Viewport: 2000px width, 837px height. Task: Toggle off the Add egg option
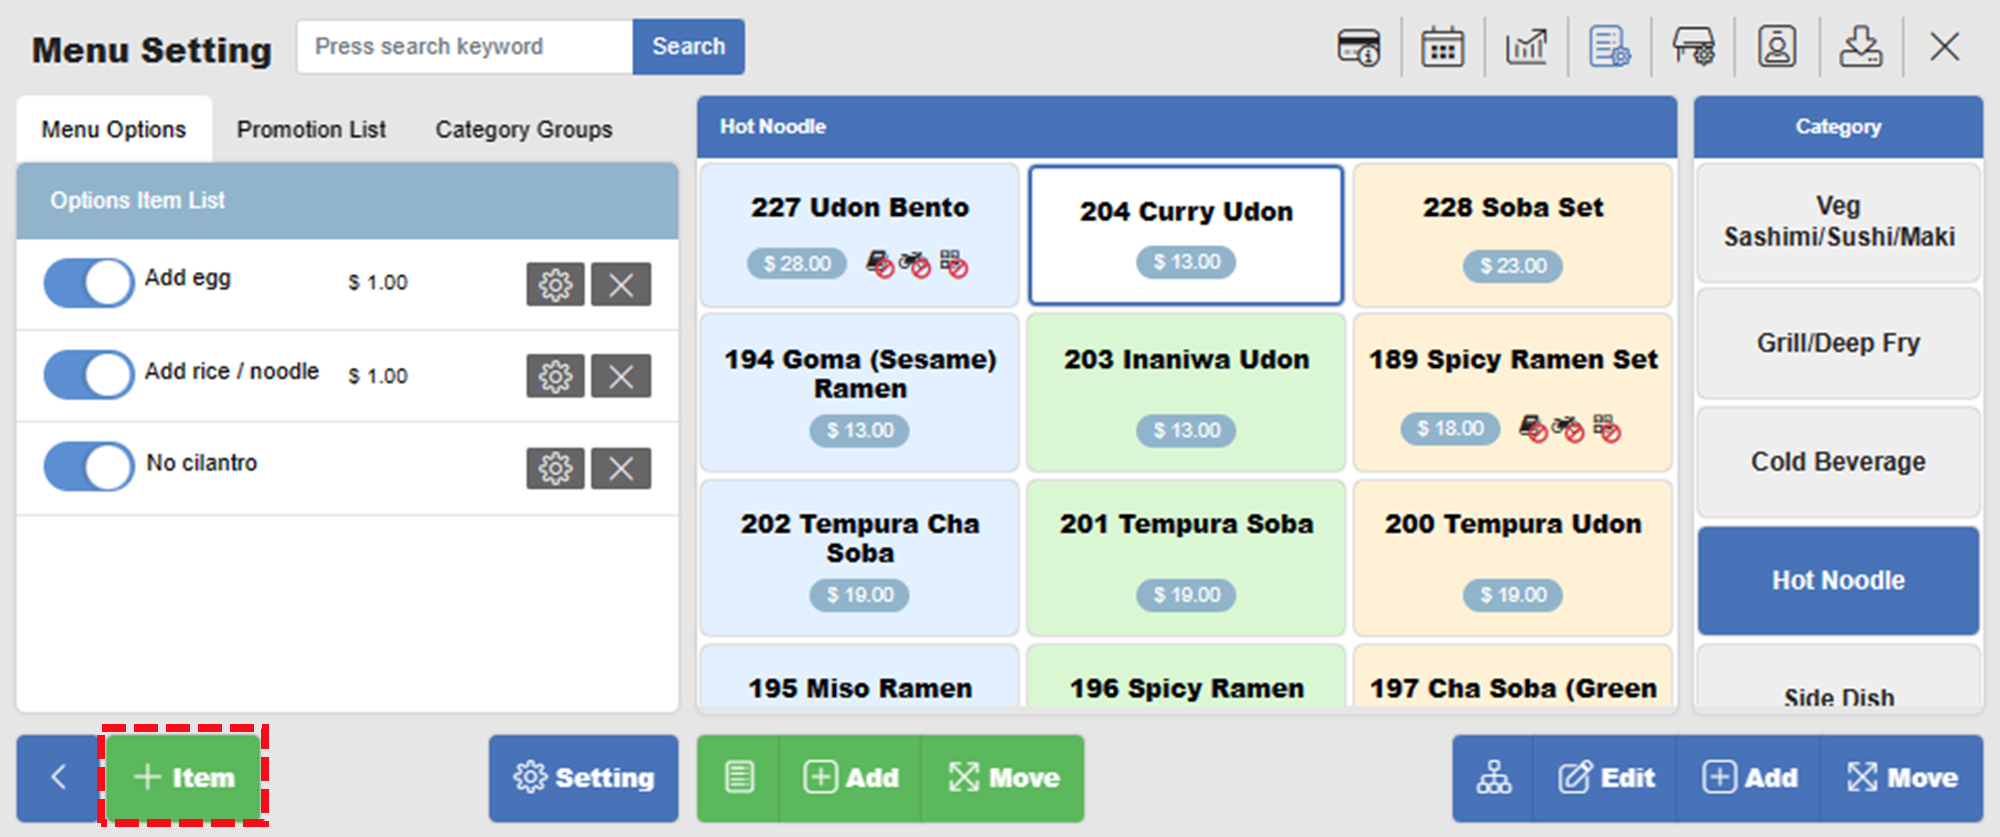(x=89, y=283)
